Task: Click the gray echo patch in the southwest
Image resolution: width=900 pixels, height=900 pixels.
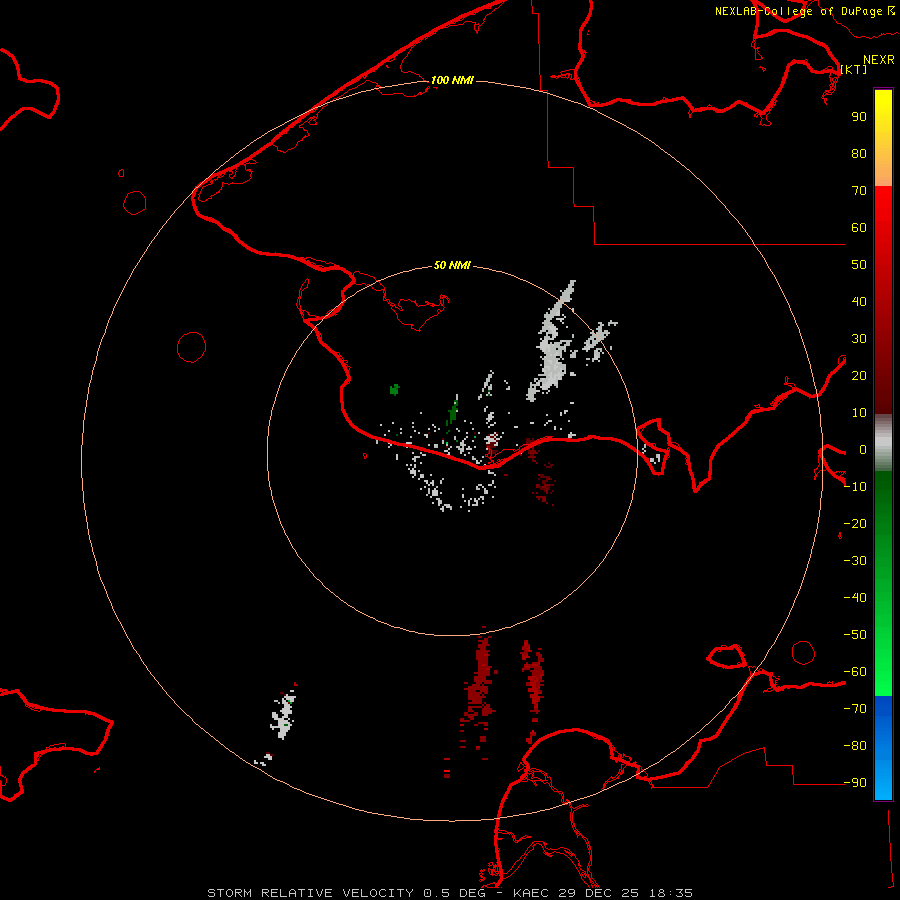Action: 283,717
